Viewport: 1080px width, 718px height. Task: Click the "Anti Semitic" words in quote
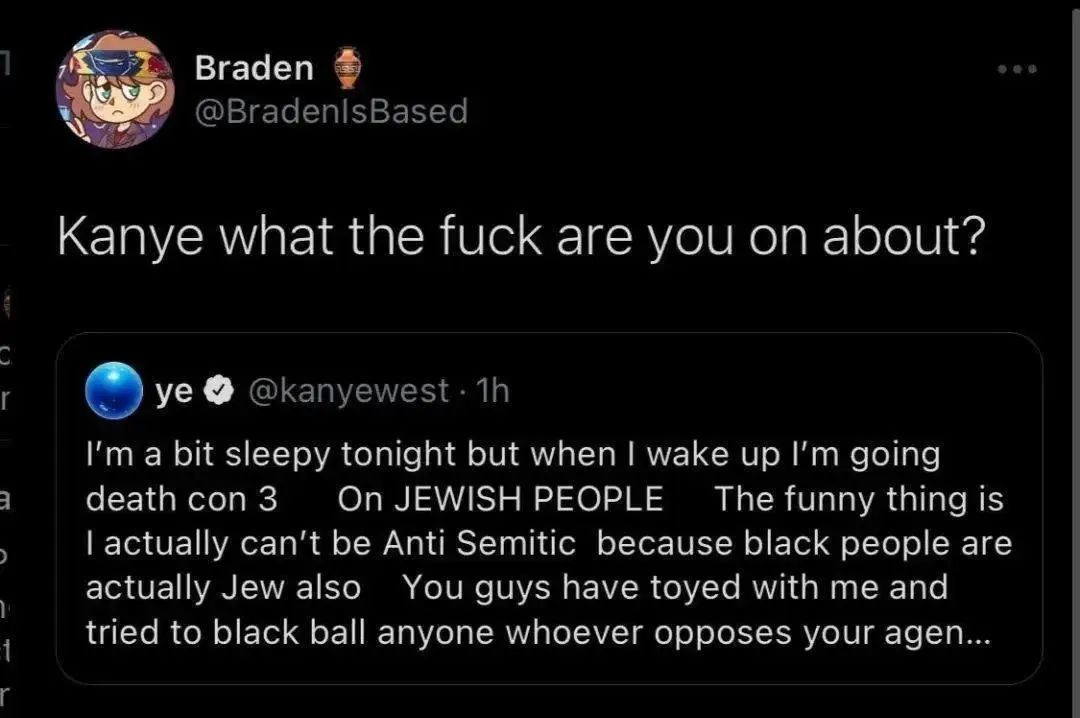point(479,543)
